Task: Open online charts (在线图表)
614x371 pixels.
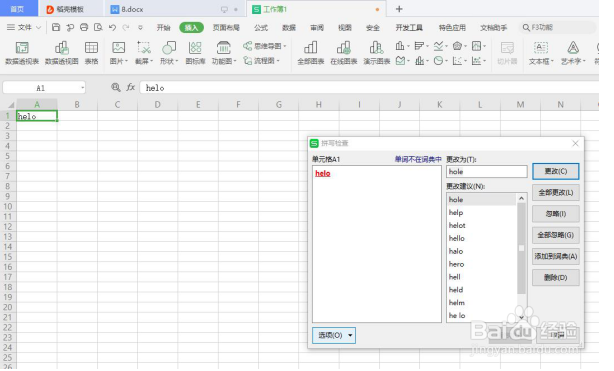Action: 343,53
